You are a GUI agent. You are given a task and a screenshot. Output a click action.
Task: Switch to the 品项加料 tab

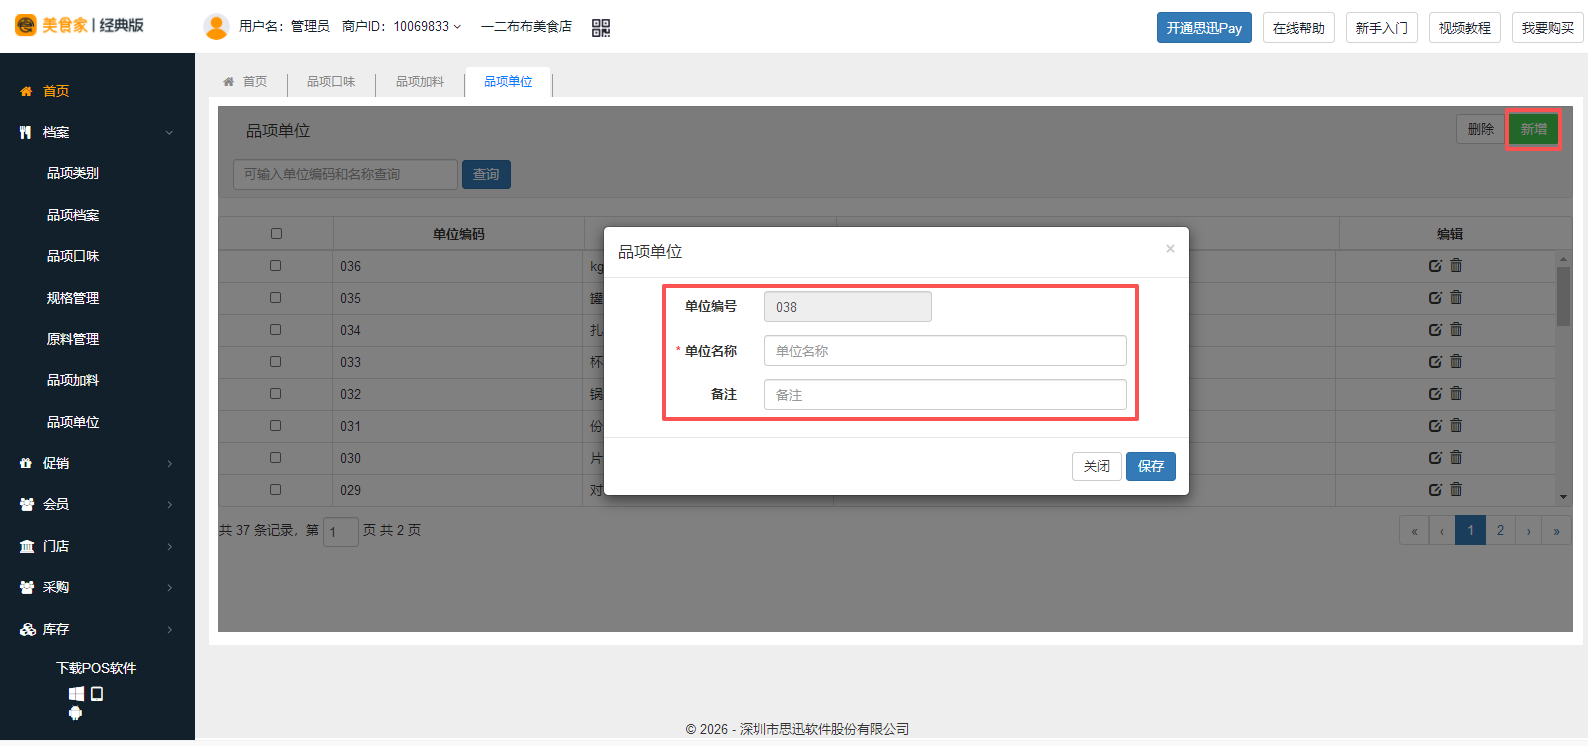(x=420, y=82)
